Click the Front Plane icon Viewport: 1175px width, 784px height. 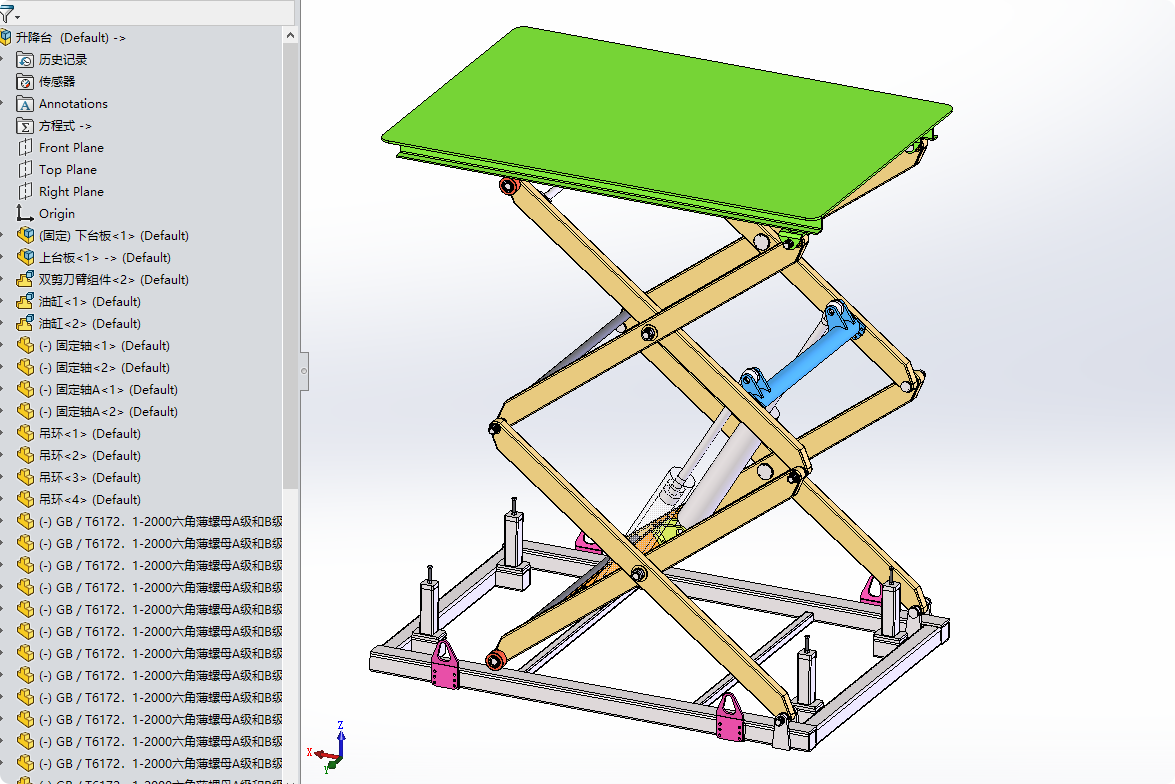25,148
